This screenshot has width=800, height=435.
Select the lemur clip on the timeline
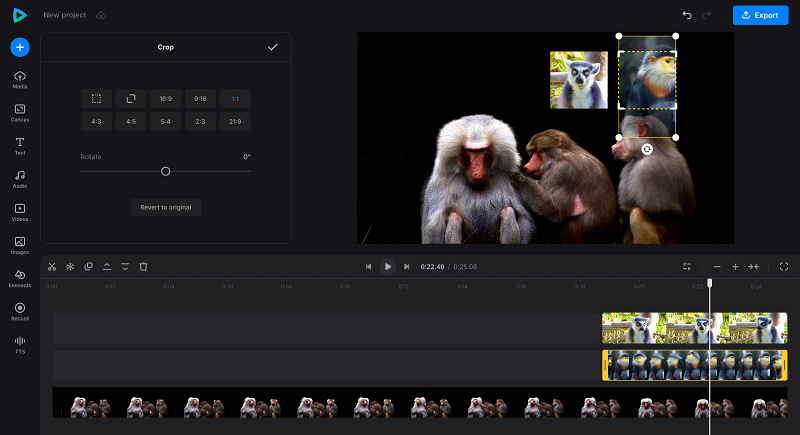(694, 328)
